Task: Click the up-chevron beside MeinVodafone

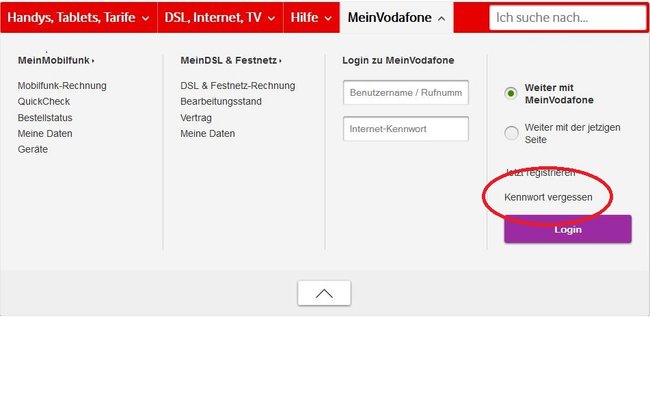Action: pyautogui.click(x=441, y=19)
